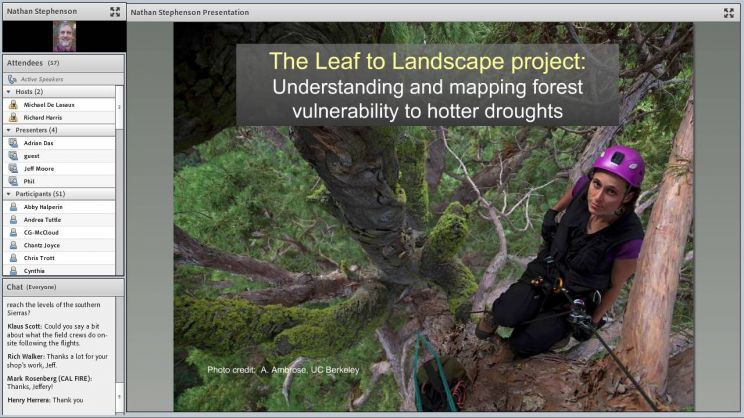Collapse the Presenters (4) group
The height and width of the screenshot is (418, 744).
(9, 130)
